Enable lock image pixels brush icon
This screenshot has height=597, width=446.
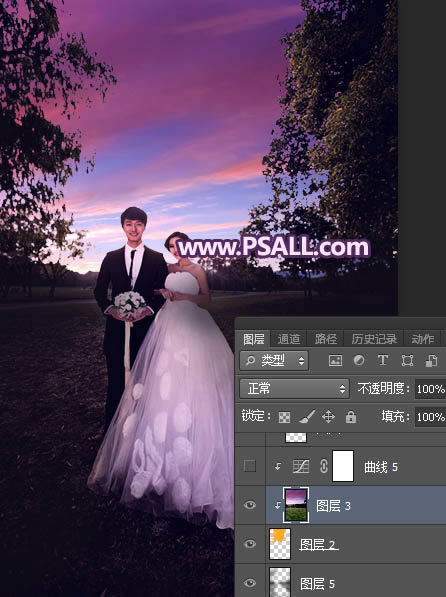click(306, 417)
